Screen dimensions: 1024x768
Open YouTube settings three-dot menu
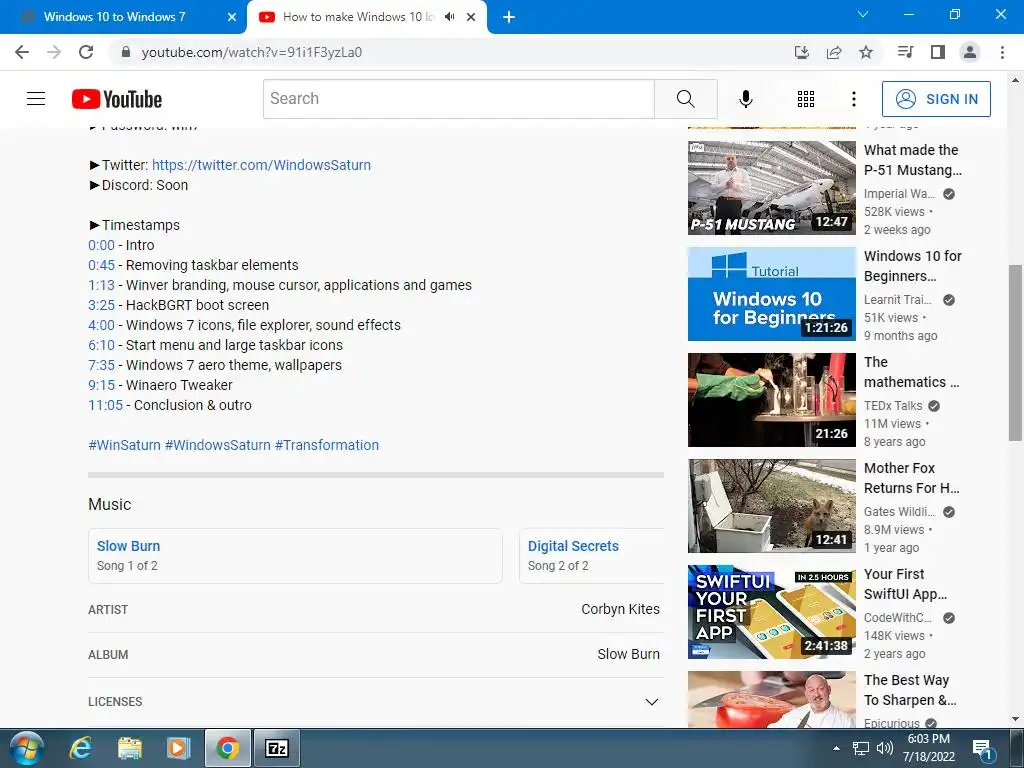(x=853, y=99)
